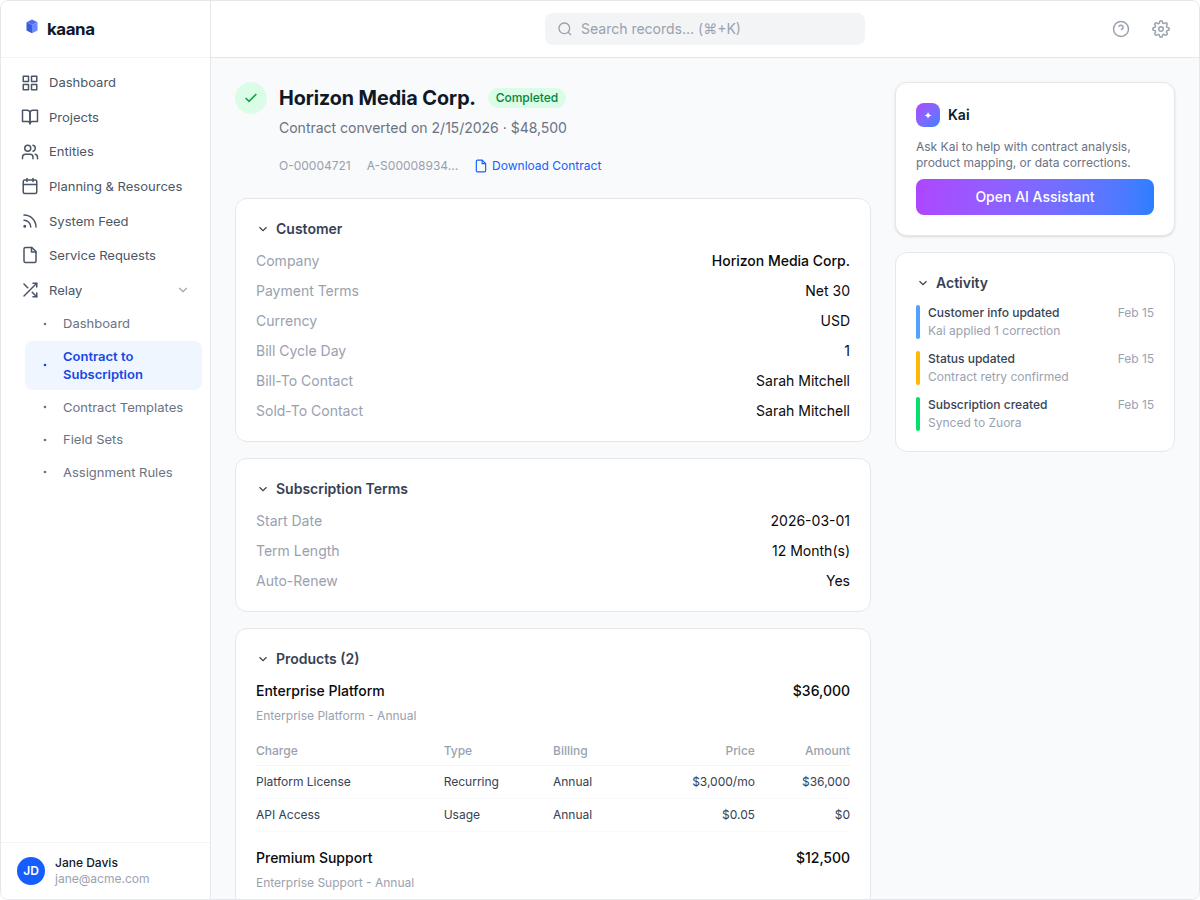
Task: Open Service Requests
Action: 102,255
